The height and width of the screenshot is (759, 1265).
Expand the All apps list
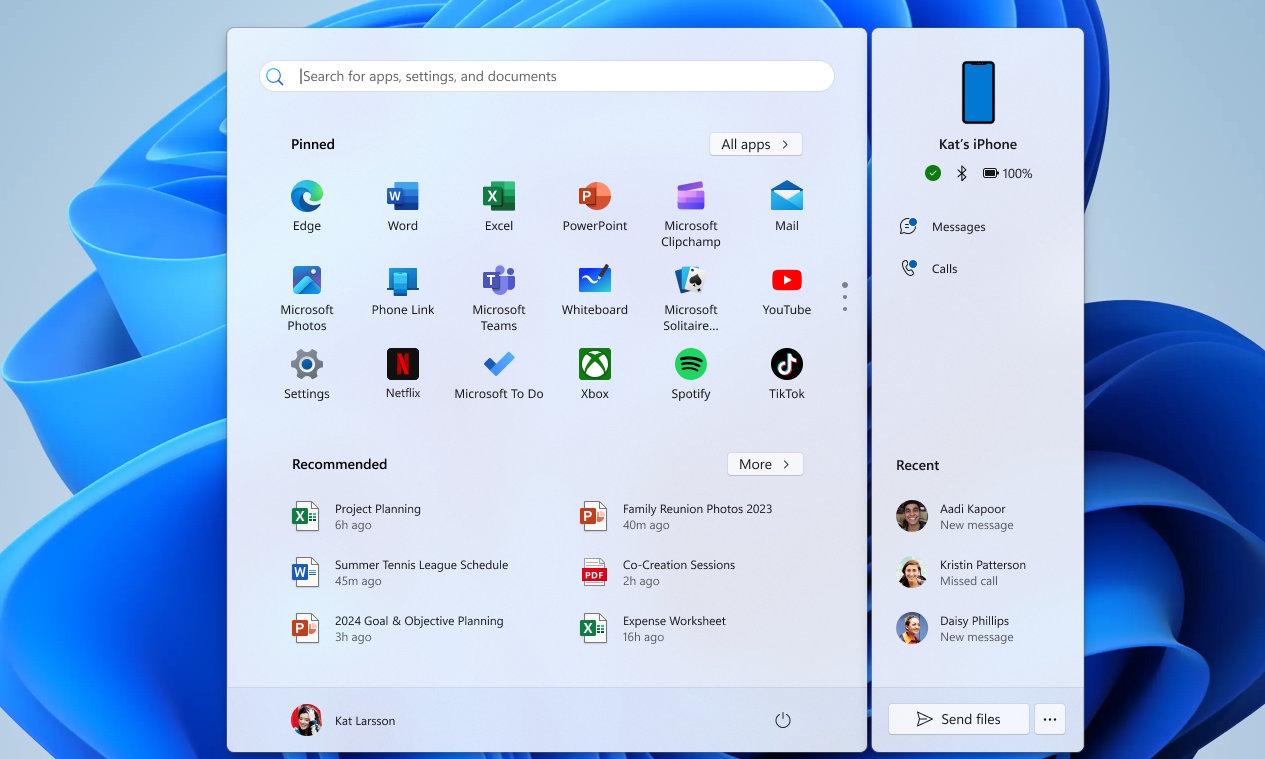[x=755, y=144]
